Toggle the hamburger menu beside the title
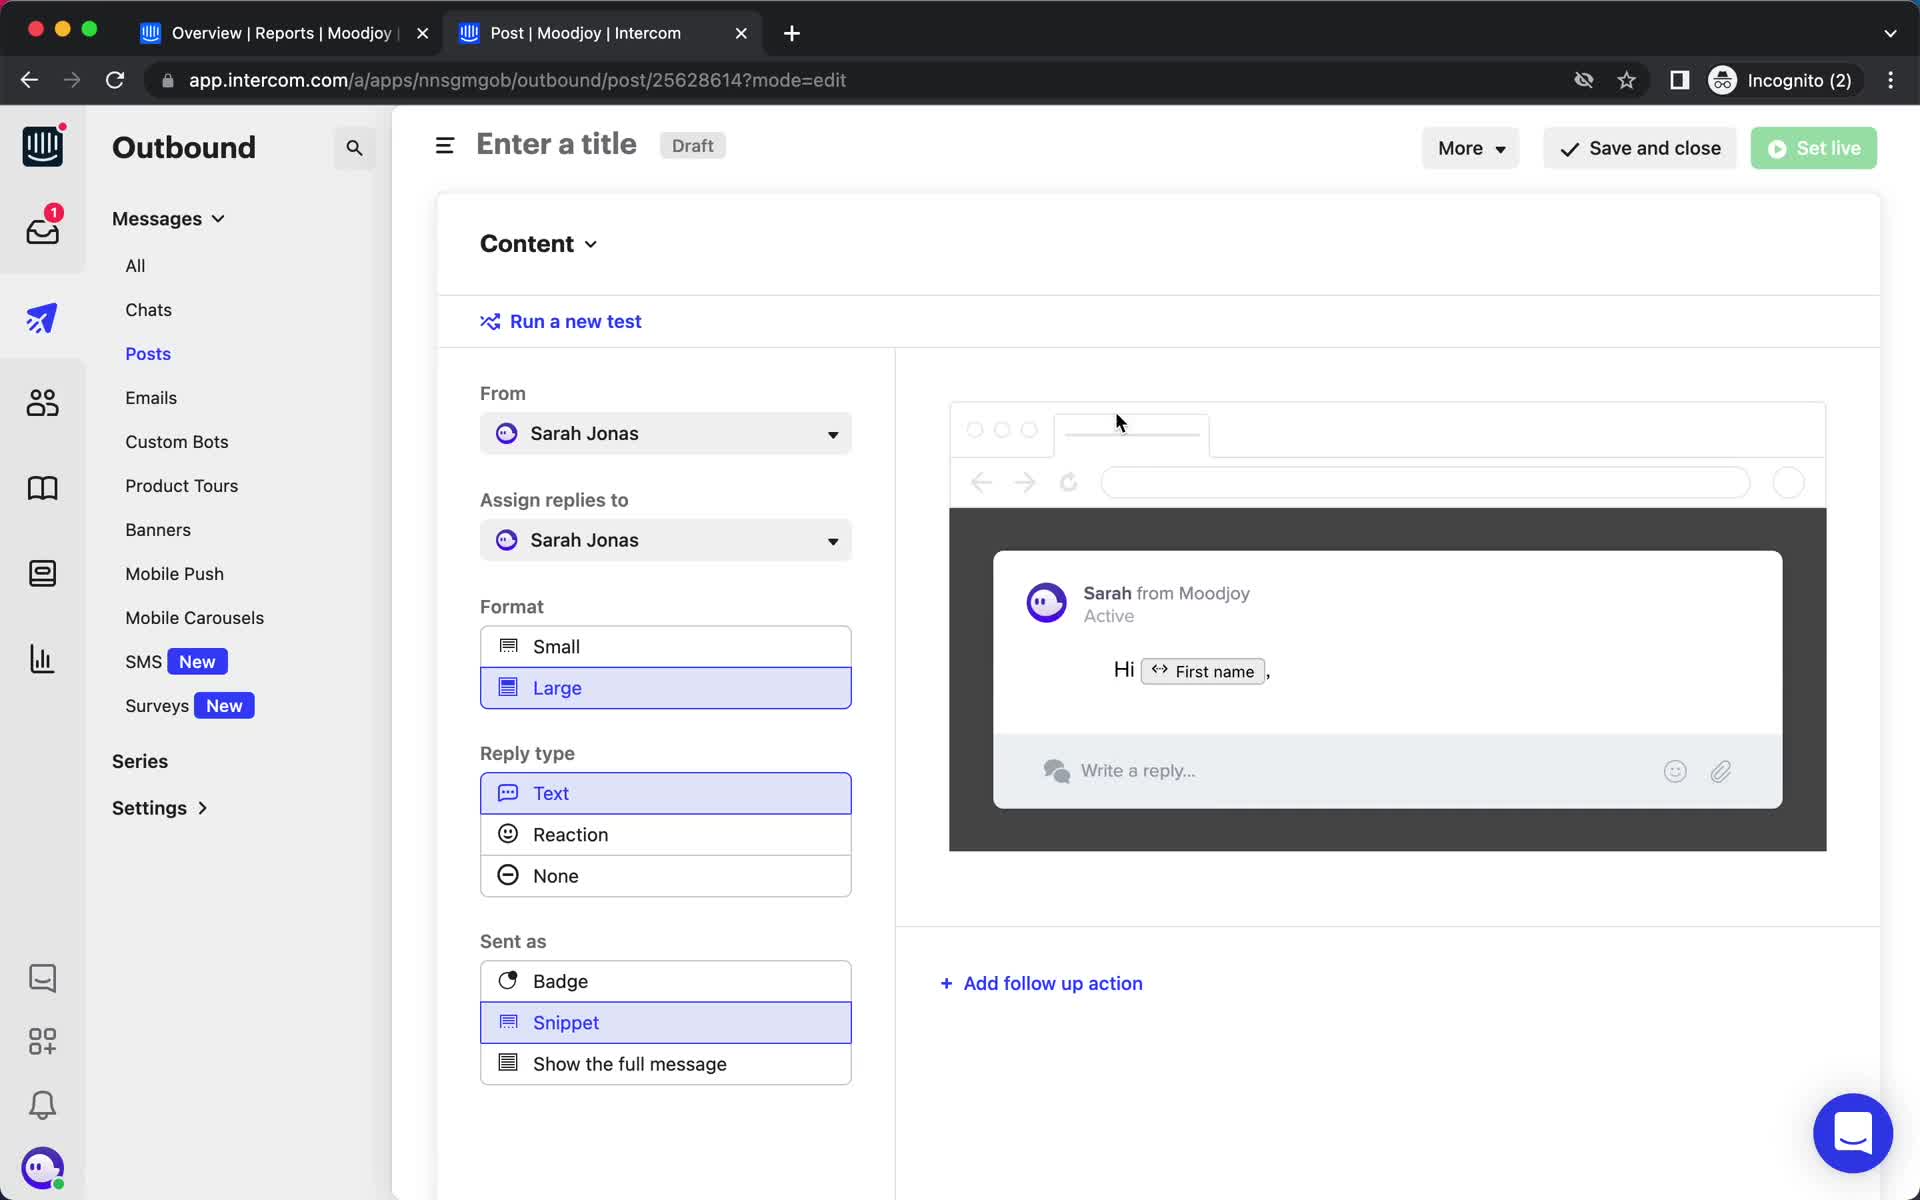 tap(445, 146)
